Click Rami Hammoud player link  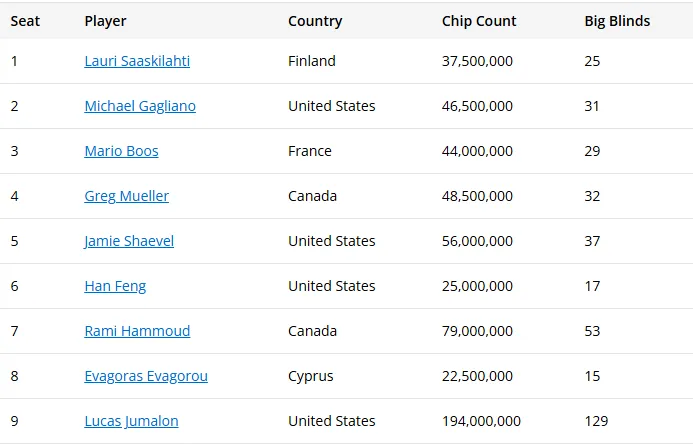(x=137, y=331)
